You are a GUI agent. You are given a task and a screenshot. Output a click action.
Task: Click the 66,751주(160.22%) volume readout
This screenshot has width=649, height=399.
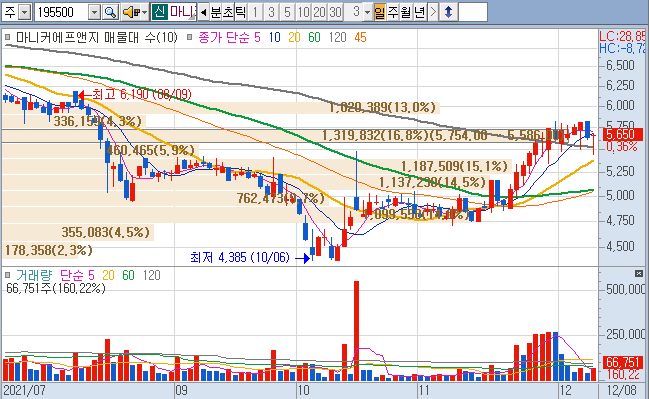56,288
